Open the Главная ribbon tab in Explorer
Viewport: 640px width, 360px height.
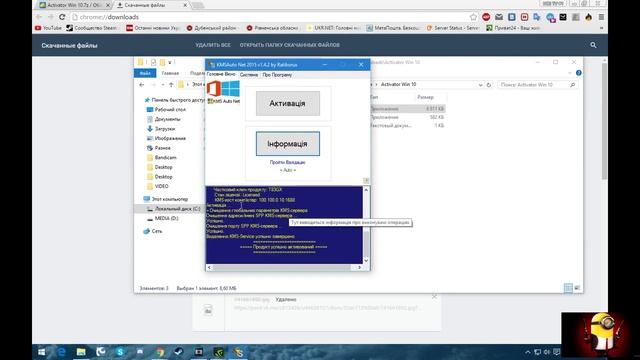click(170, 73)
